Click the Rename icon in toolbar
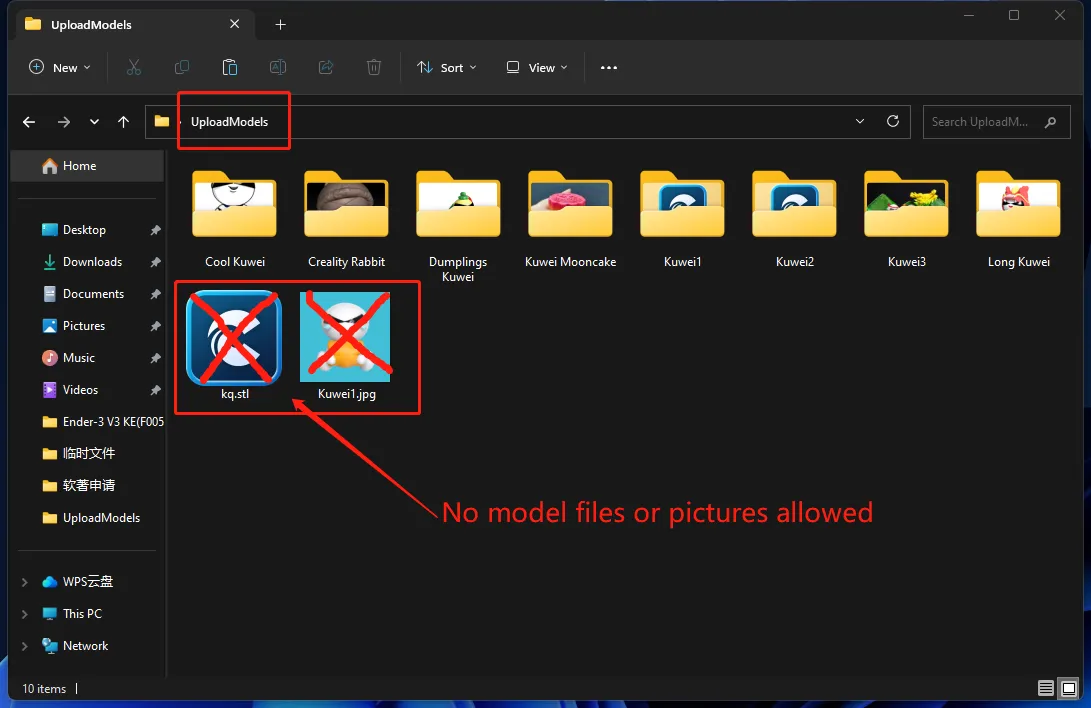This screenshot has width=1091, height=708. 278,67
